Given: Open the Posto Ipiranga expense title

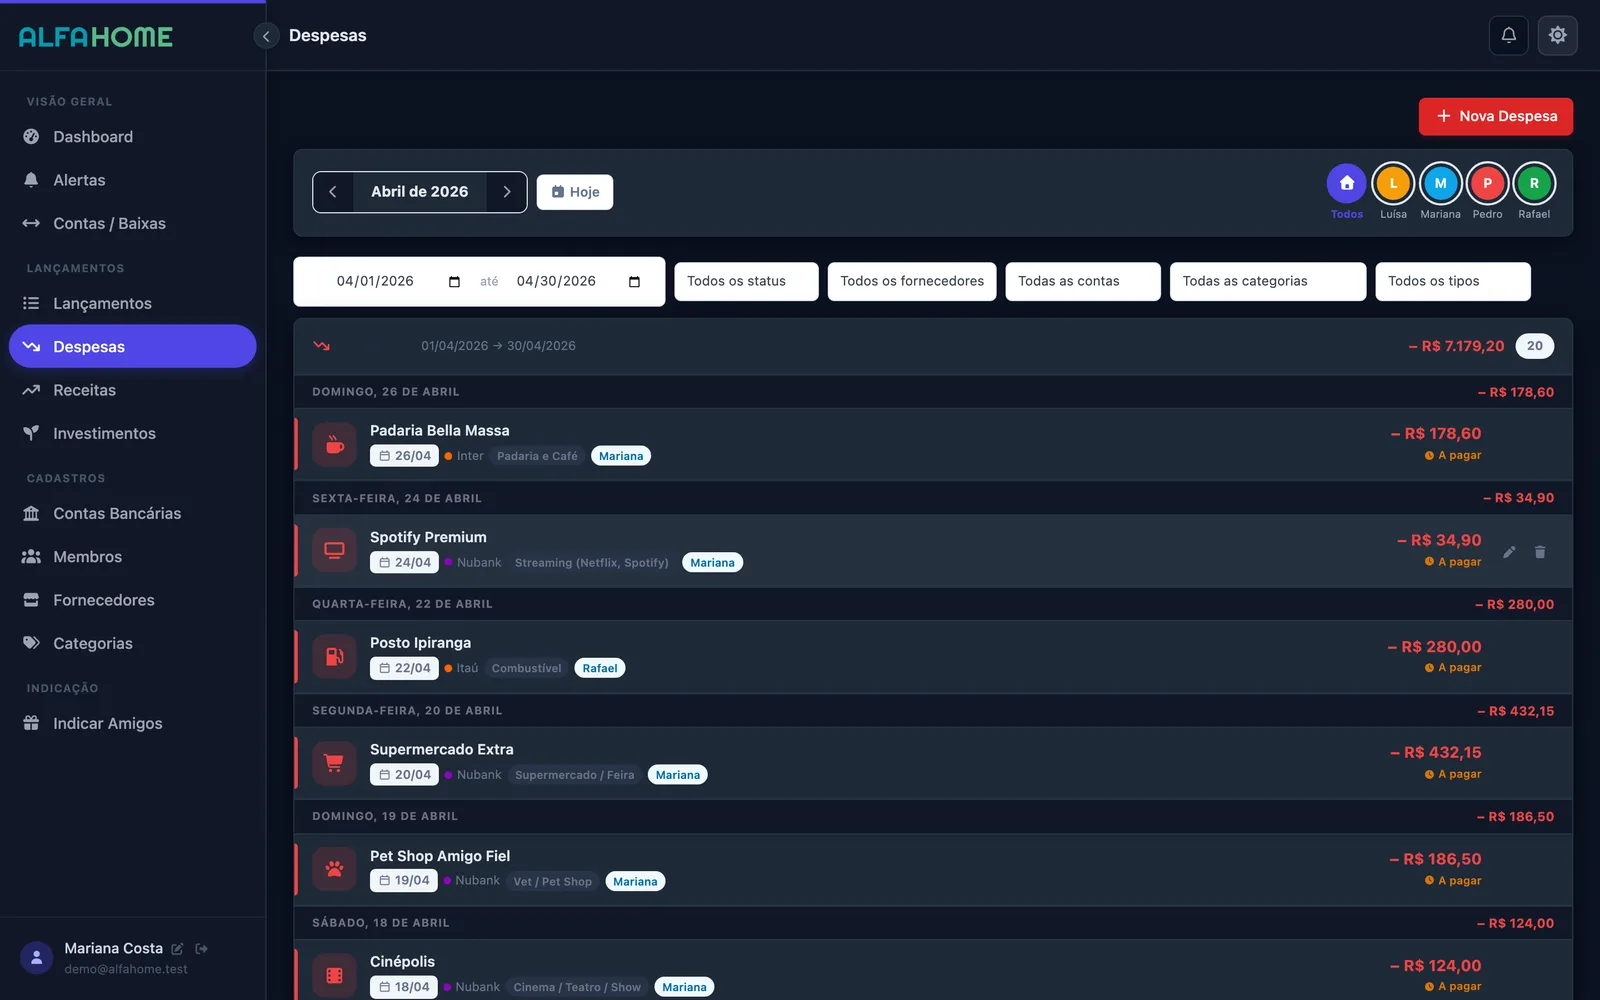Looking at the screenshot, I should (x=420, y=643).
